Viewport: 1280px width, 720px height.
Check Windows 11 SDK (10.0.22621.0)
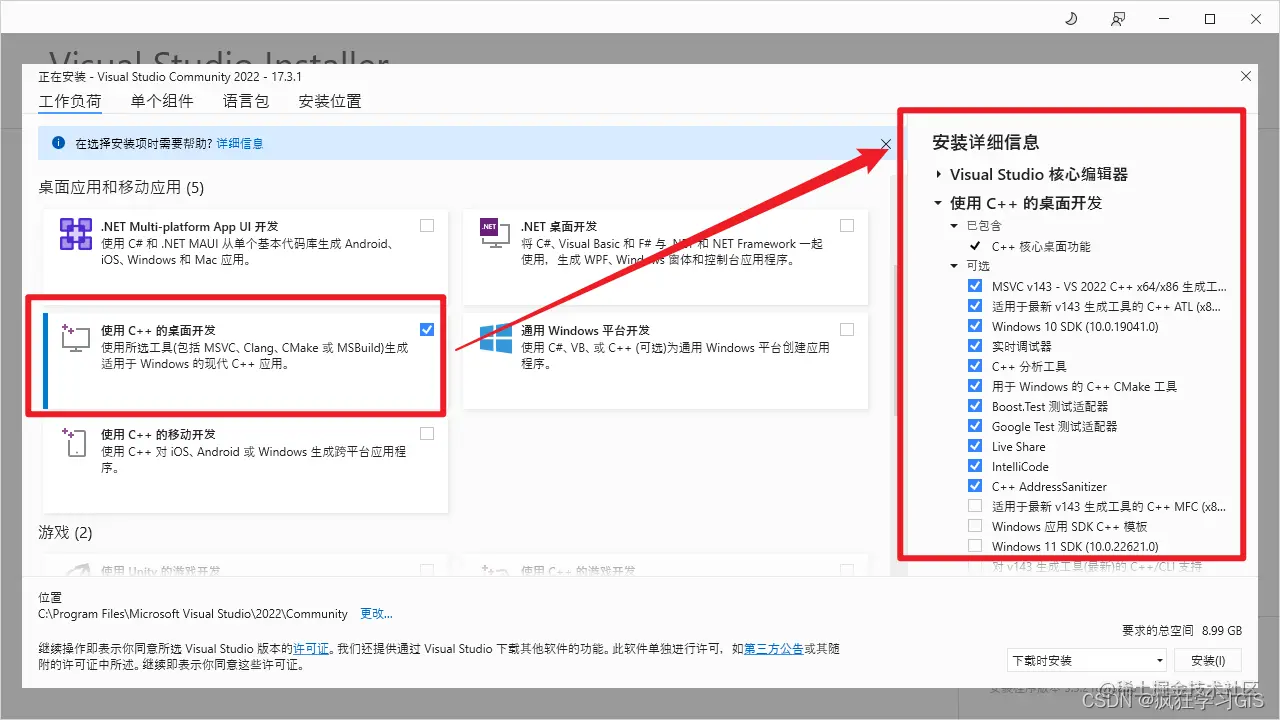tap(975, 546)
